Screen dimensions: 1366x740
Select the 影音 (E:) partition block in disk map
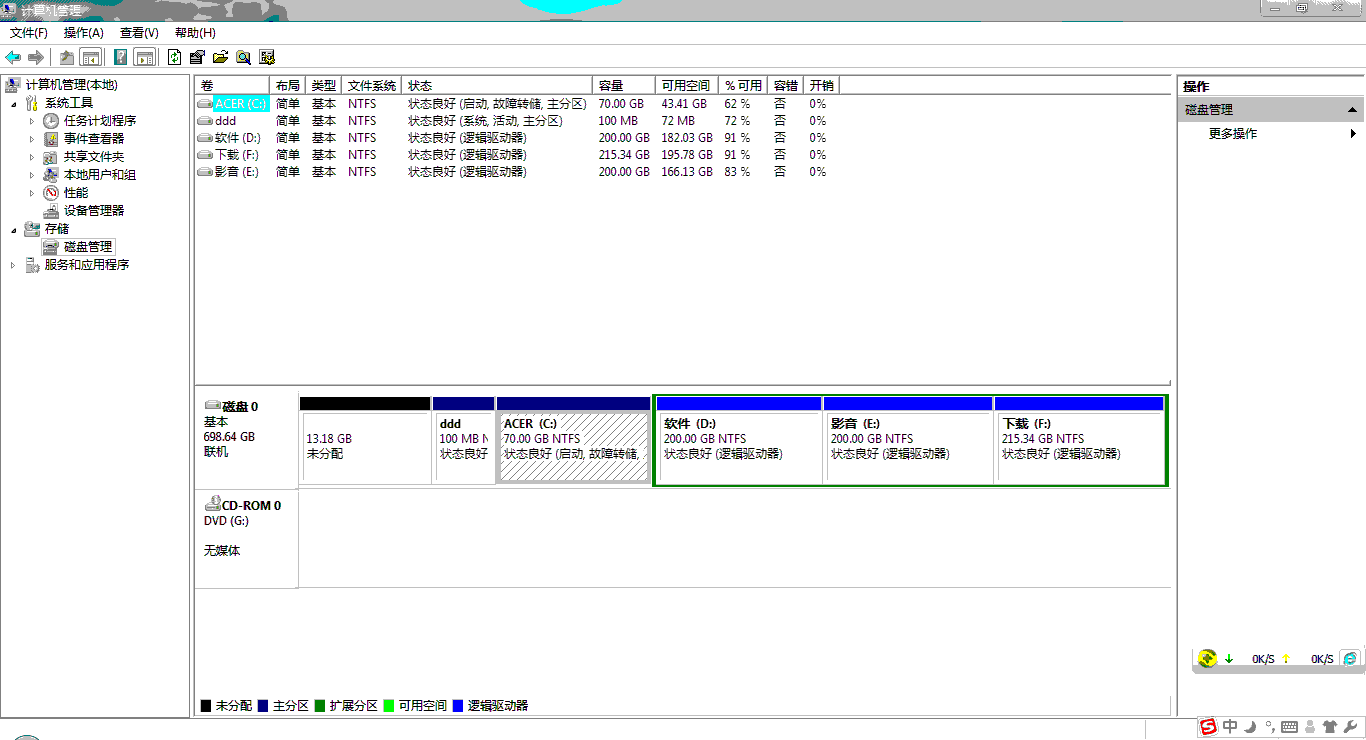point(908,440)
